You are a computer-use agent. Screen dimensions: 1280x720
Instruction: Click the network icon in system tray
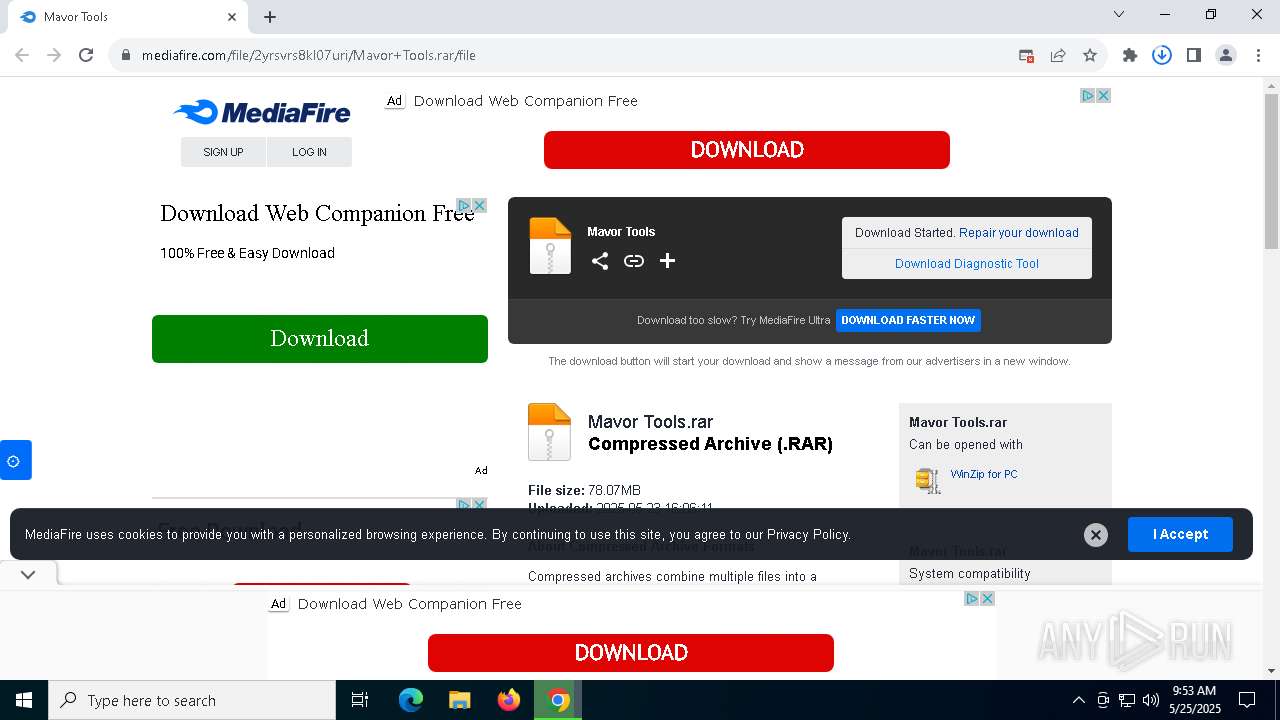[1127, 700]
